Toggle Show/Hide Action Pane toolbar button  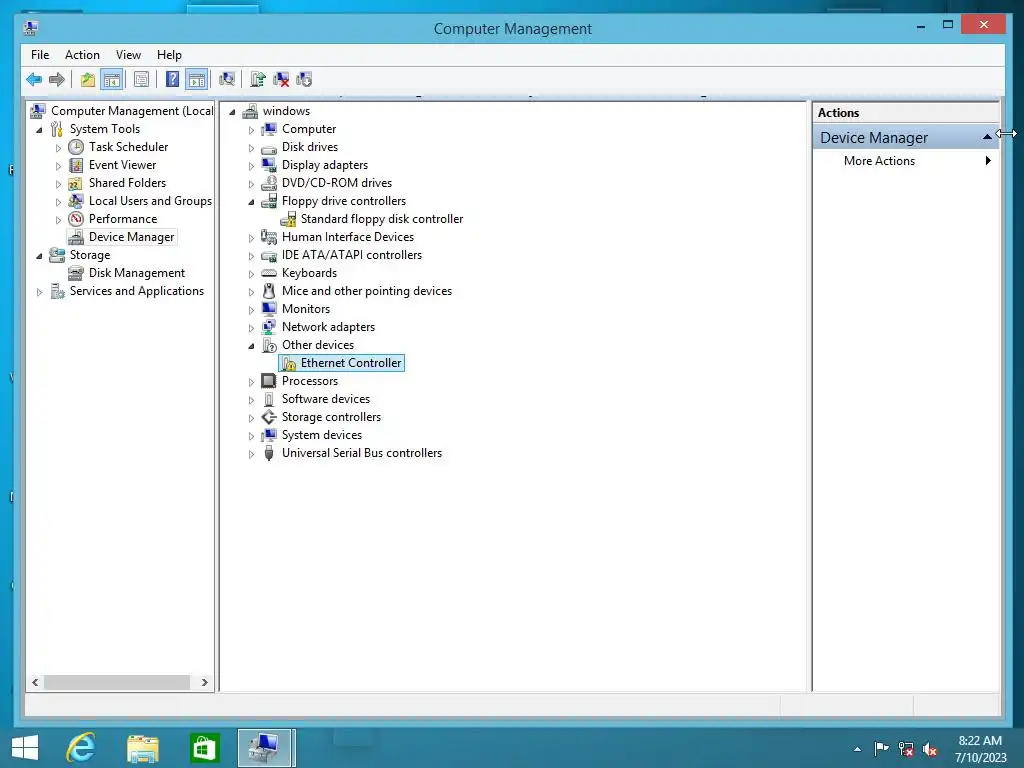(197, 80)
